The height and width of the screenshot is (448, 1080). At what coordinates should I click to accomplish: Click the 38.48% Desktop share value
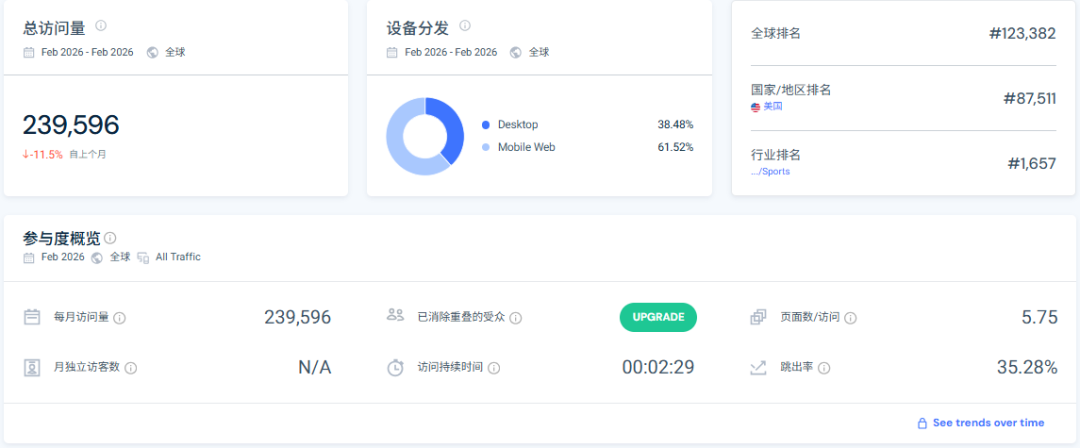pyautogui.click(x=675, y=125)
